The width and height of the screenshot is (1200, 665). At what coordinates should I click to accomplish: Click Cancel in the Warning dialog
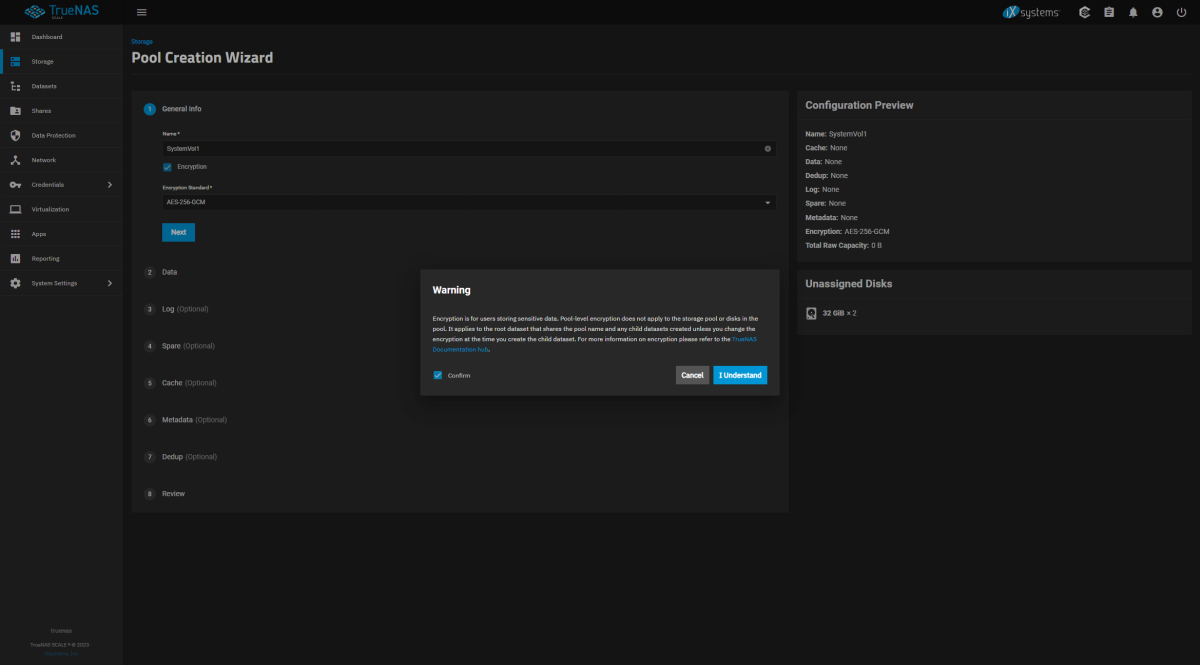(692, 375)
